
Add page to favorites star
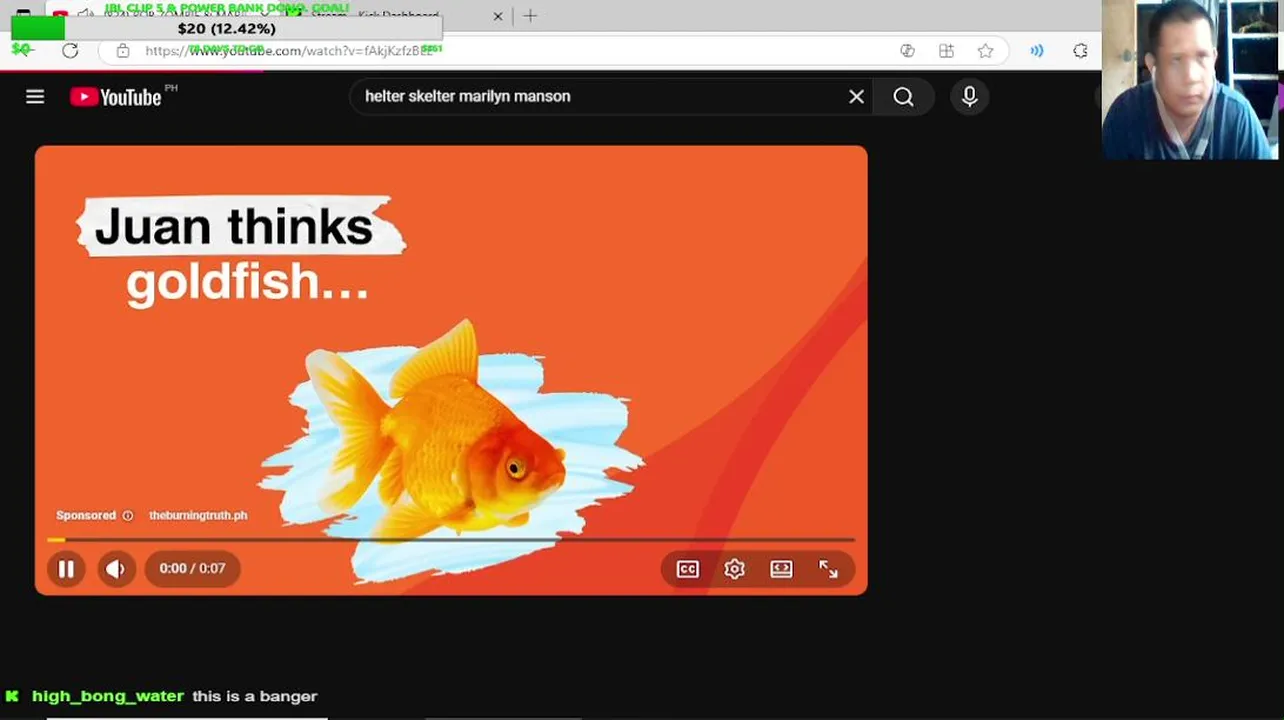pos(986,51)
